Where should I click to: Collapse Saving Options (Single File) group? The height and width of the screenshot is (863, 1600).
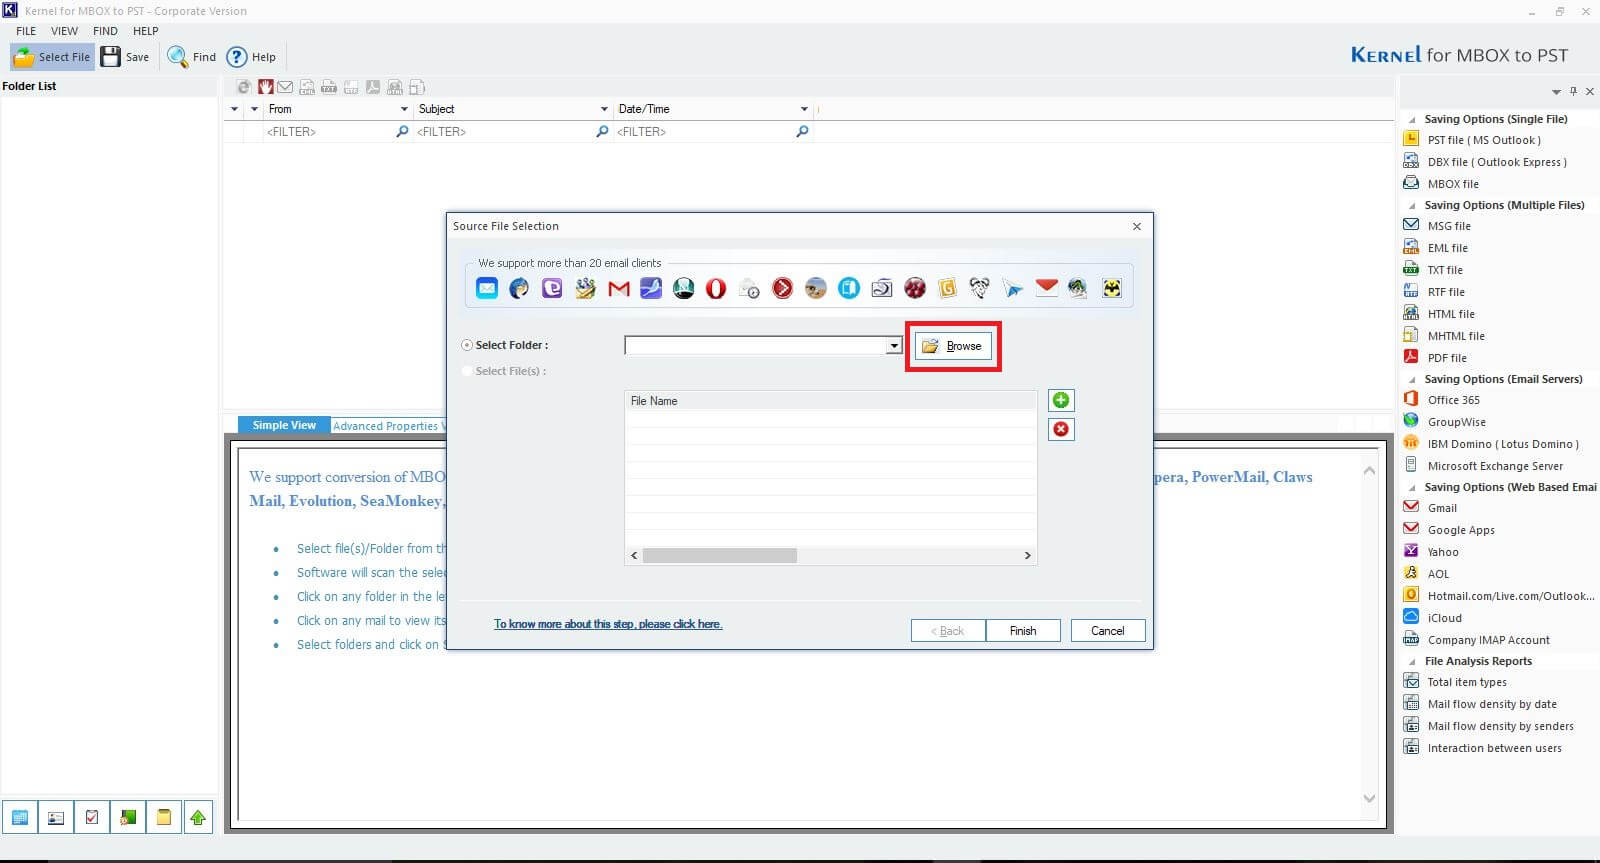coord(1412,119)
